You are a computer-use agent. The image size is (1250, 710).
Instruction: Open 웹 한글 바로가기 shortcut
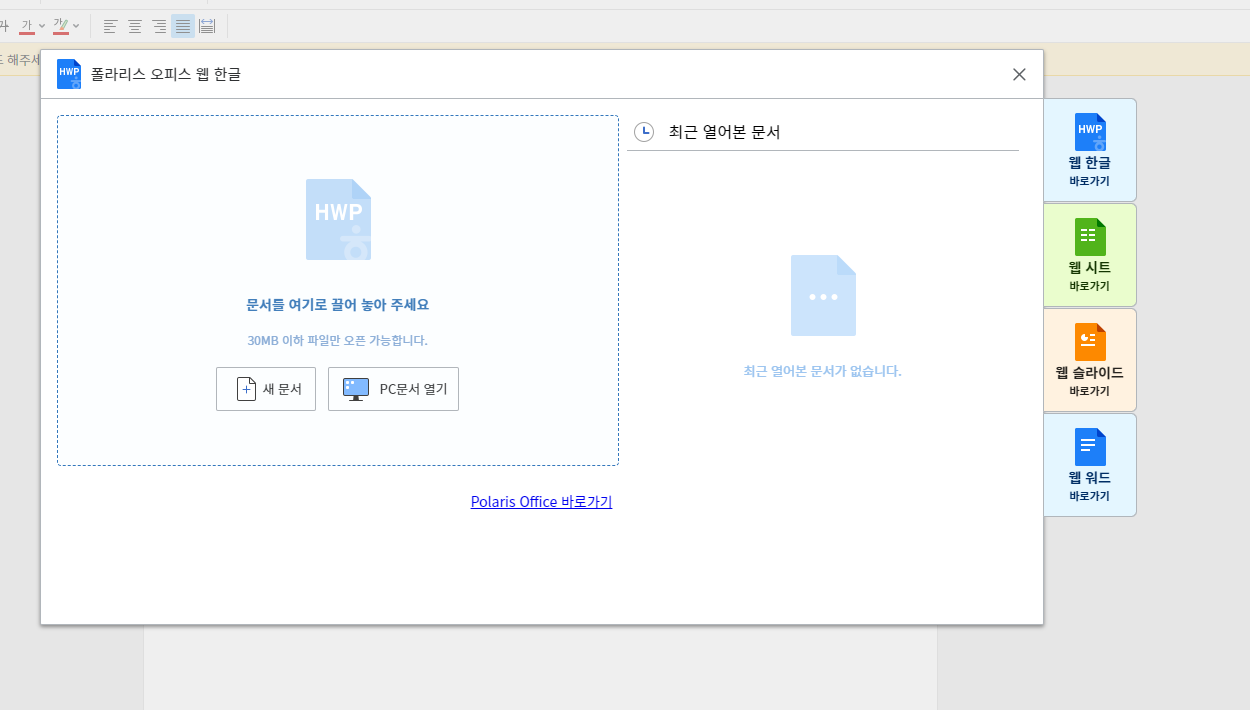[1089, 150]
